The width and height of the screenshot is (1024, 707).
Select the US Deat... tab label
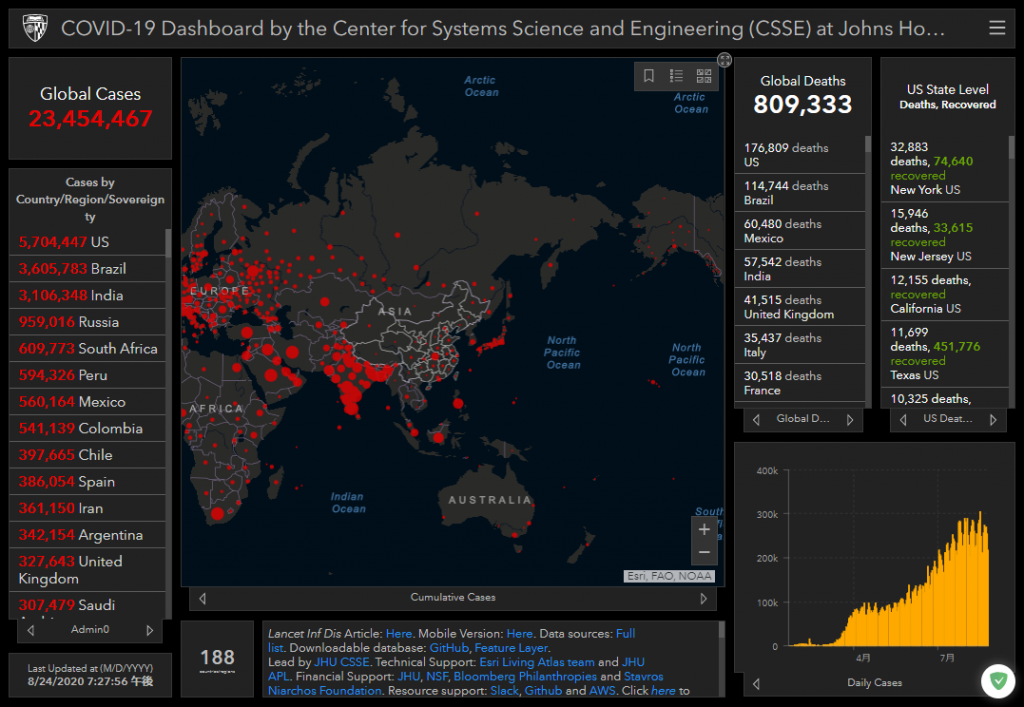click(x=947, y=418)
